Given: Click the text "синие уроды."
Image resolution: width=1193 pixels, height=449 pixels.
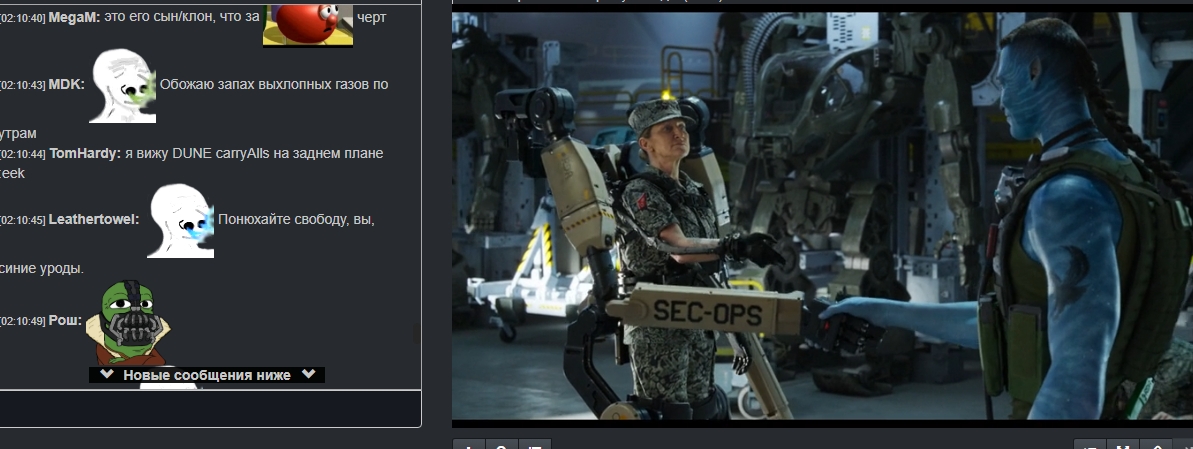Looking at the screenshot, I should (41, 269).
